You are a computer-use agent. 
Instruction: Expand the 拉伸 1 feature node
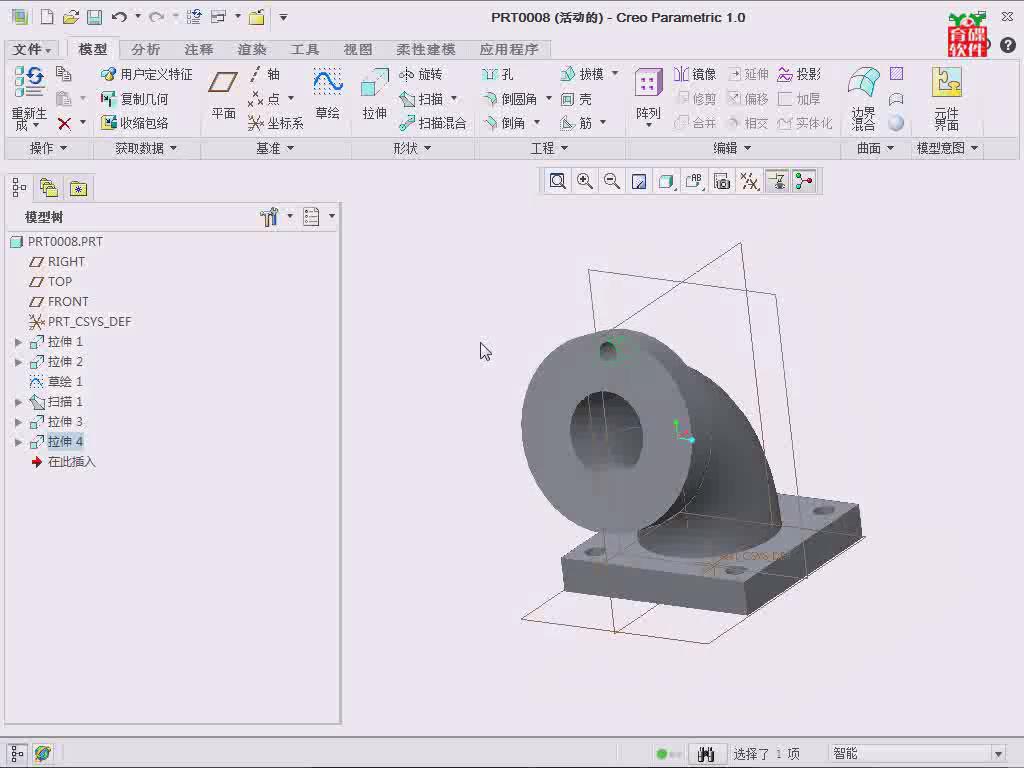(18, 342)
